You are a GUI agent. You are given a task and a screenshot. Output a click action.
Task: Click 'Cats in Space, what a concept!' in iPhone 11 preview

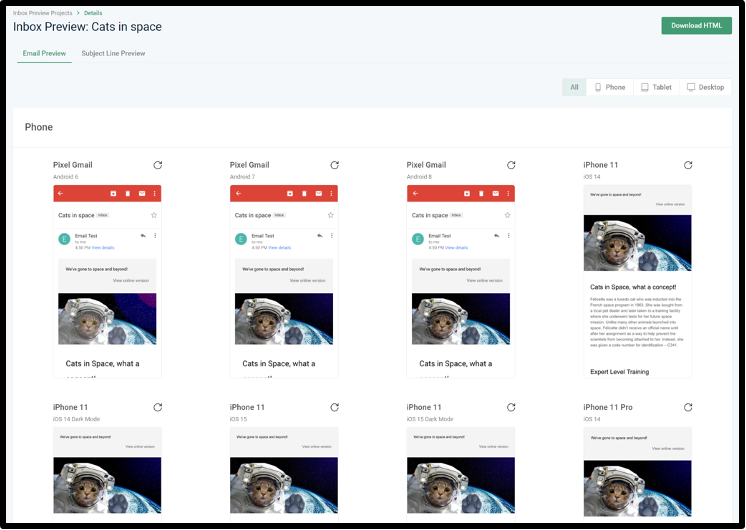click(633, 287)
